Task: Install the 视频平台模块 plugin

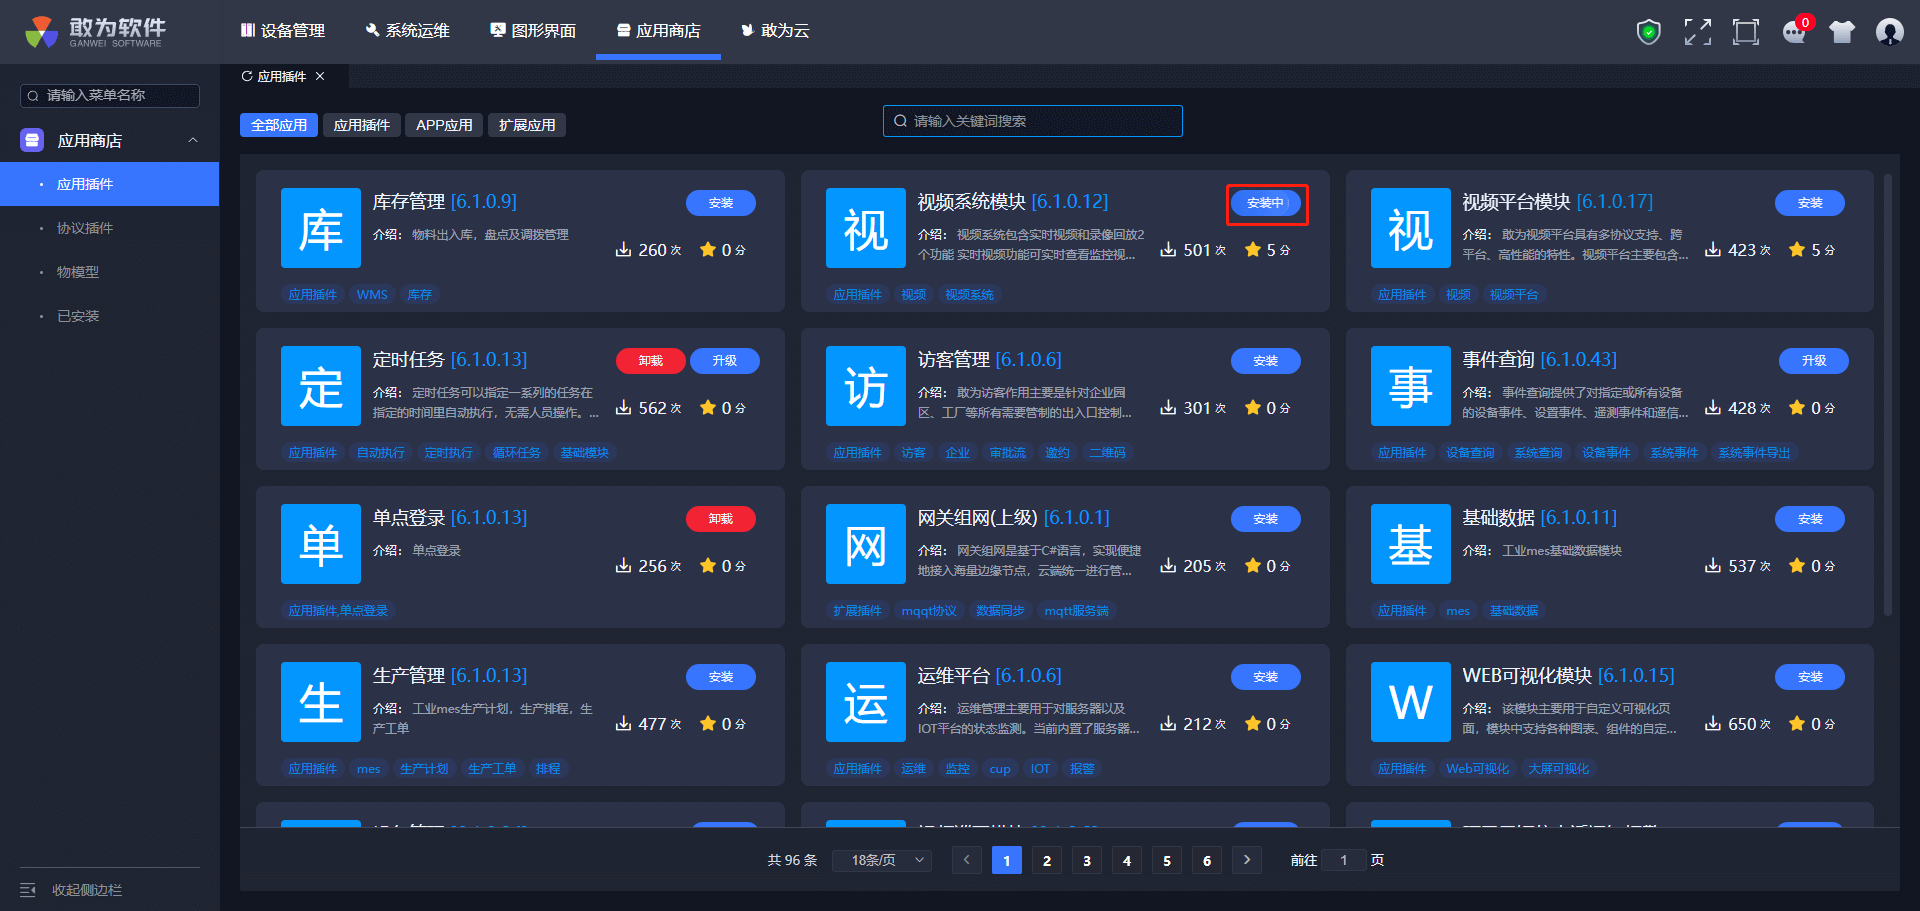Action: 1810,203
